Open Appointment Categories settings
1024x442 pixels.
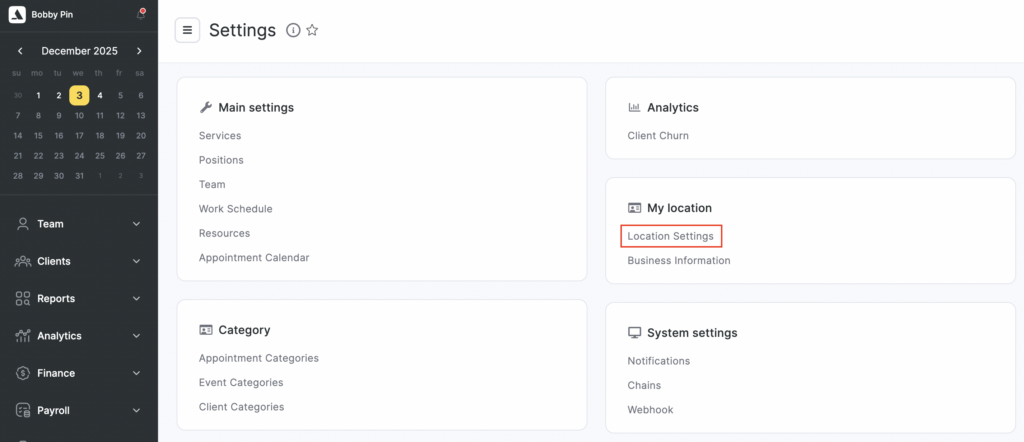click(x=258, y=358)
